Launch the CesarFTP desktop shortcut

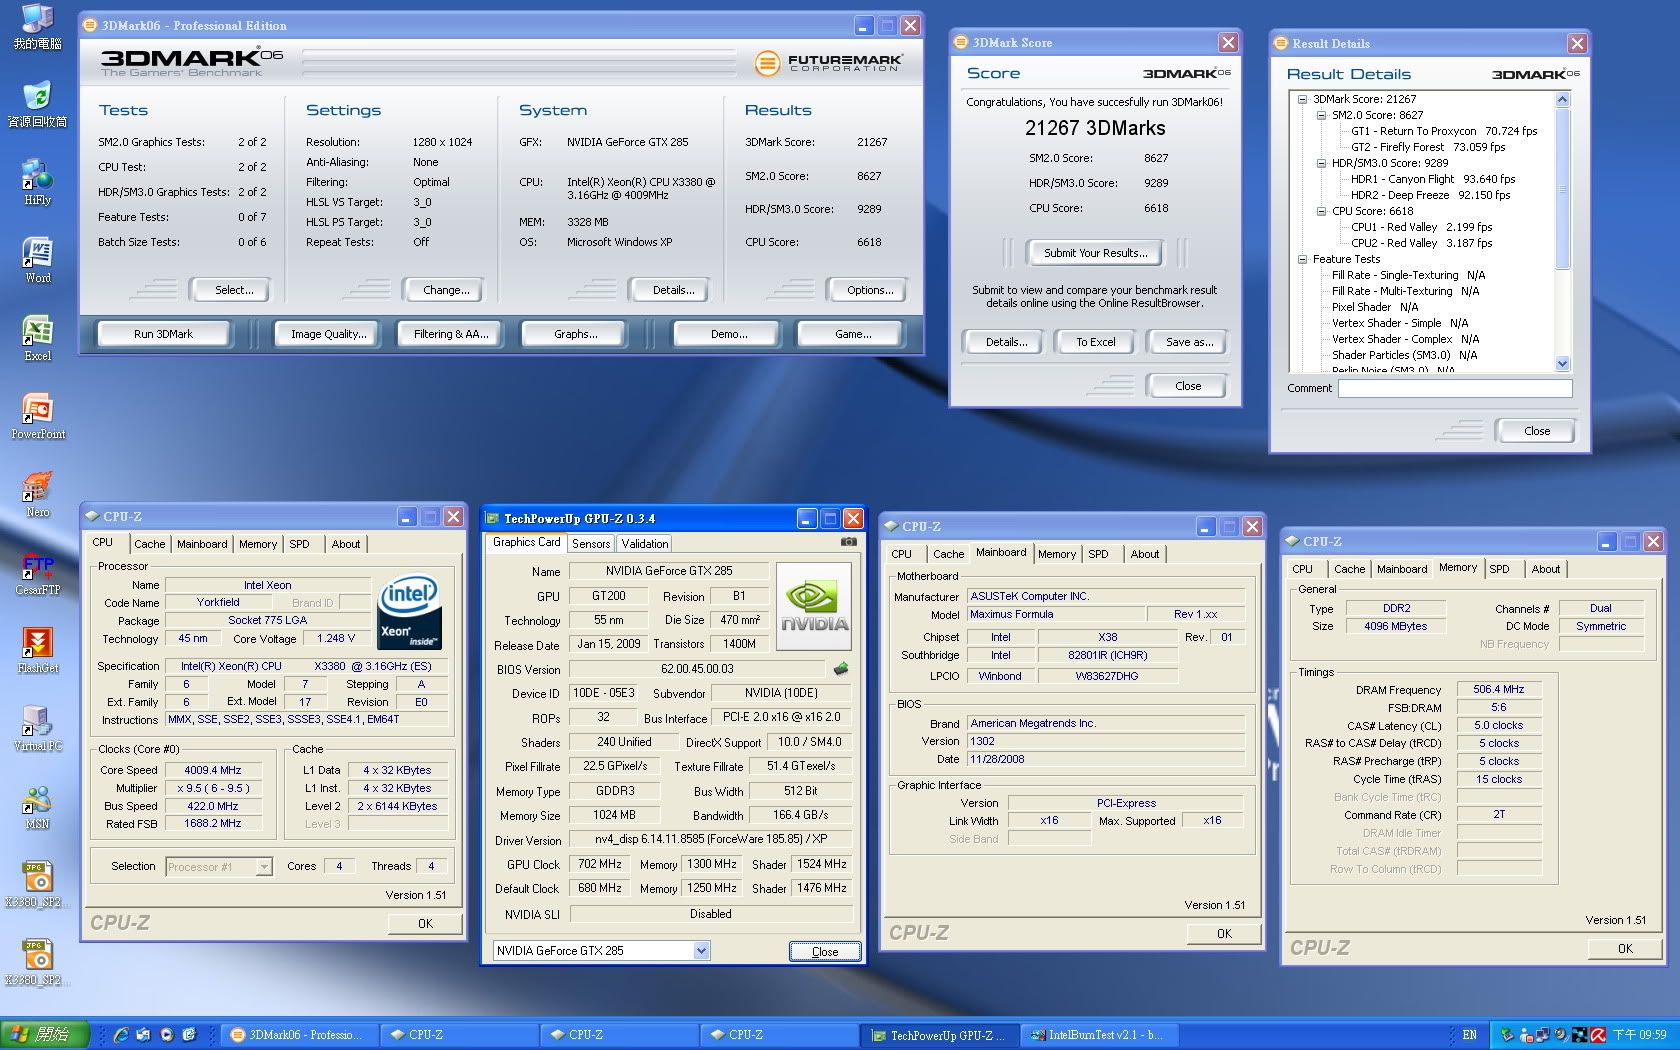click(37, 573)
